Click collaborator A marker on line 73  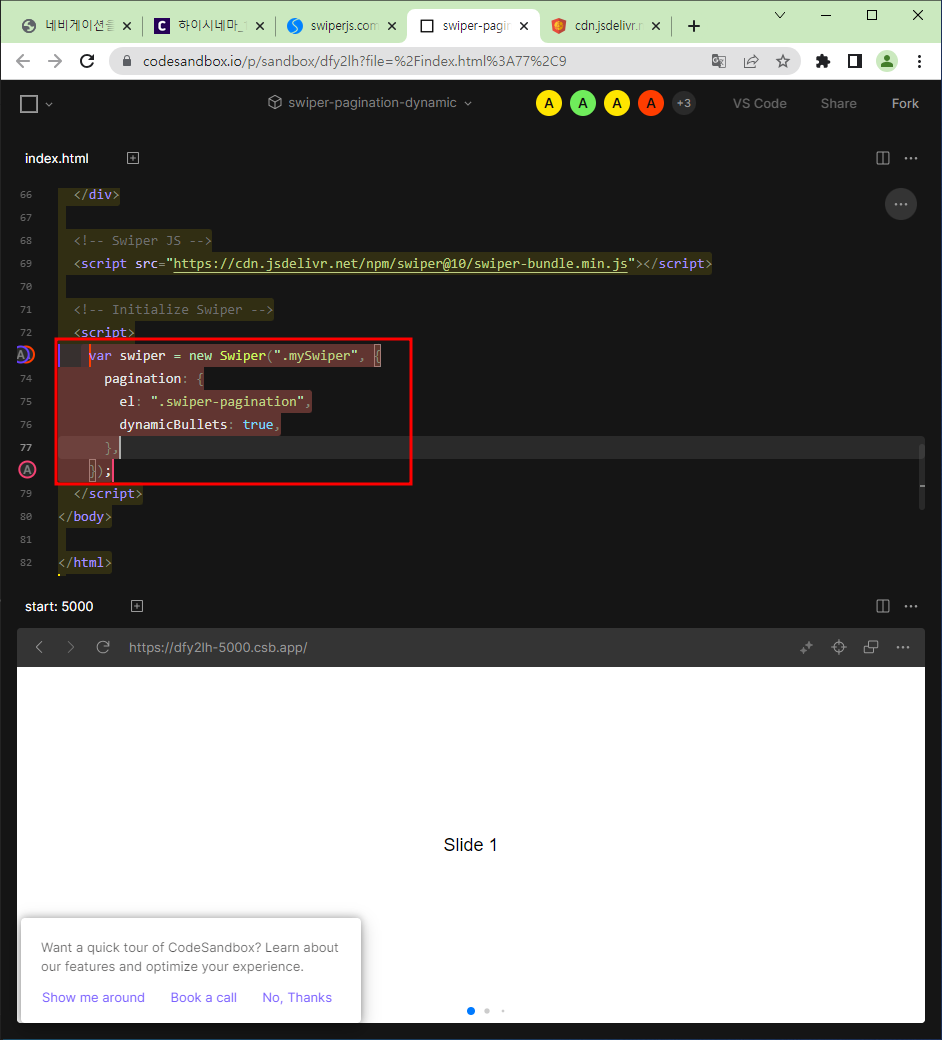25,355
